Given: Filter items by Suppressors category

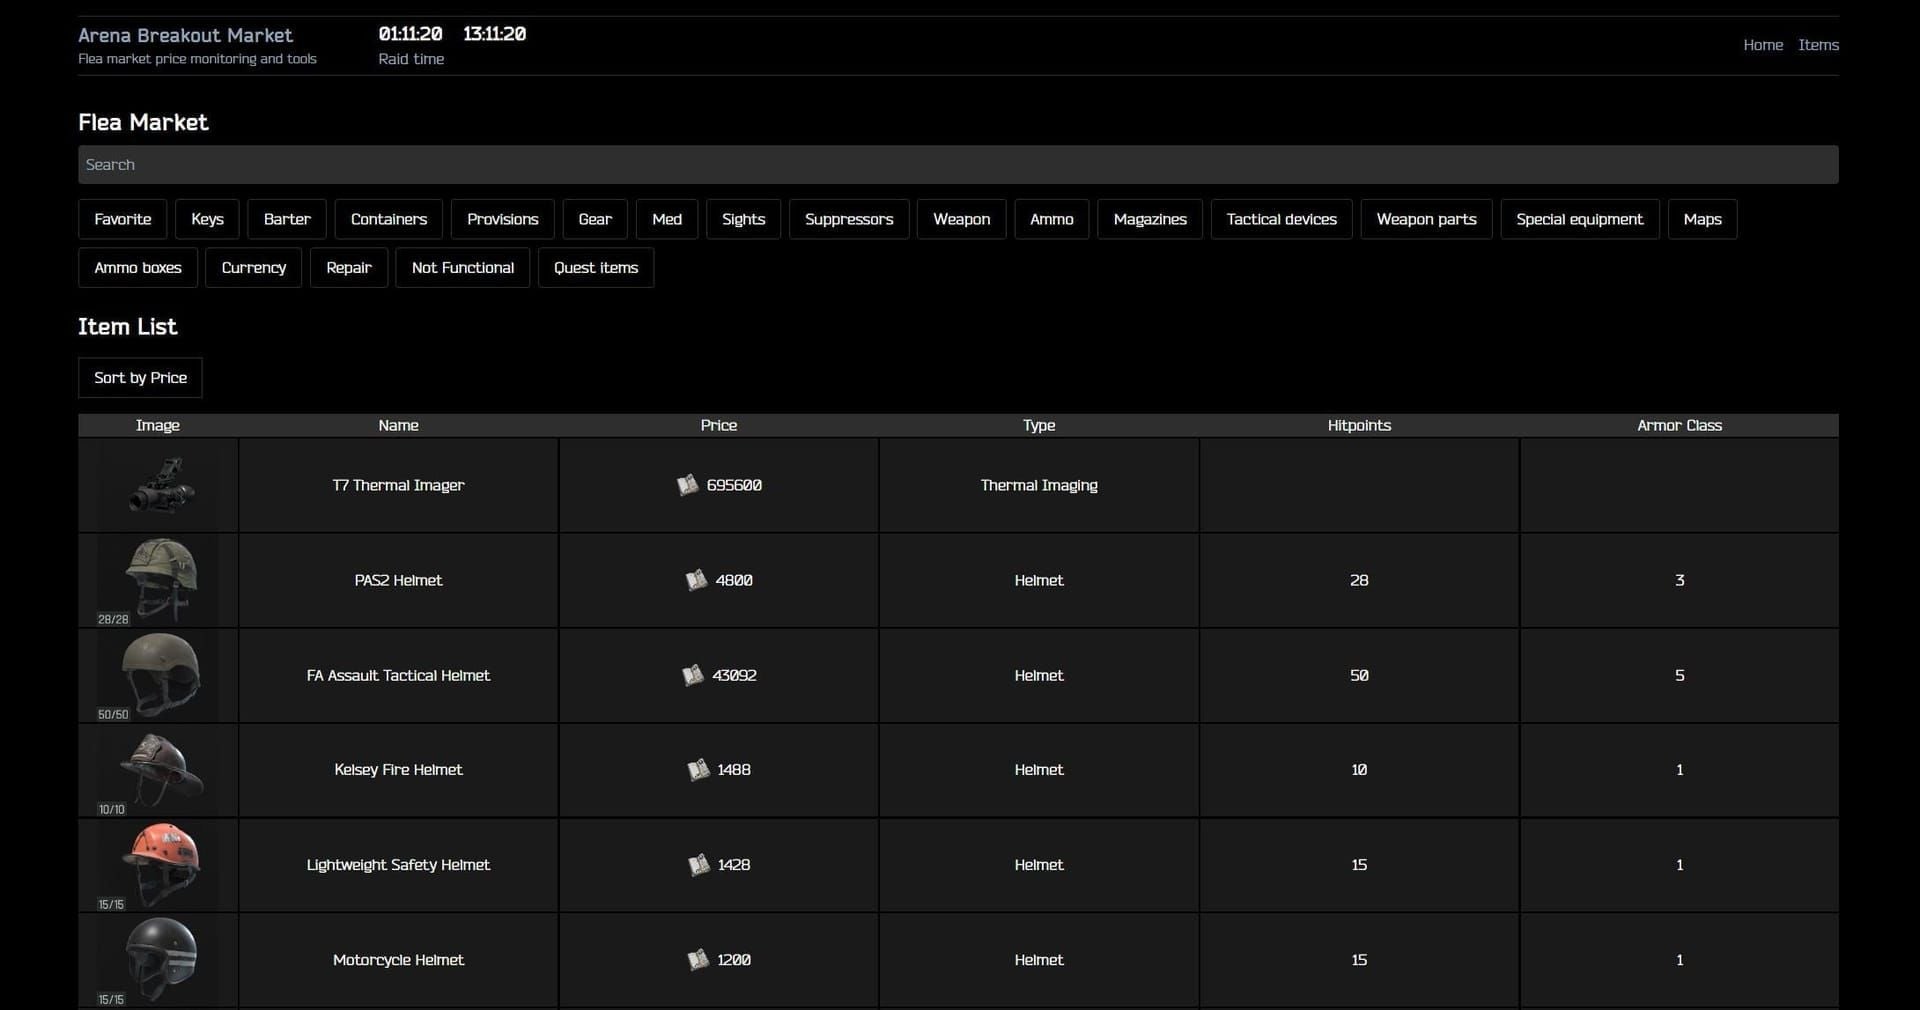Looking at the screenshot, I should pos(848,219).
